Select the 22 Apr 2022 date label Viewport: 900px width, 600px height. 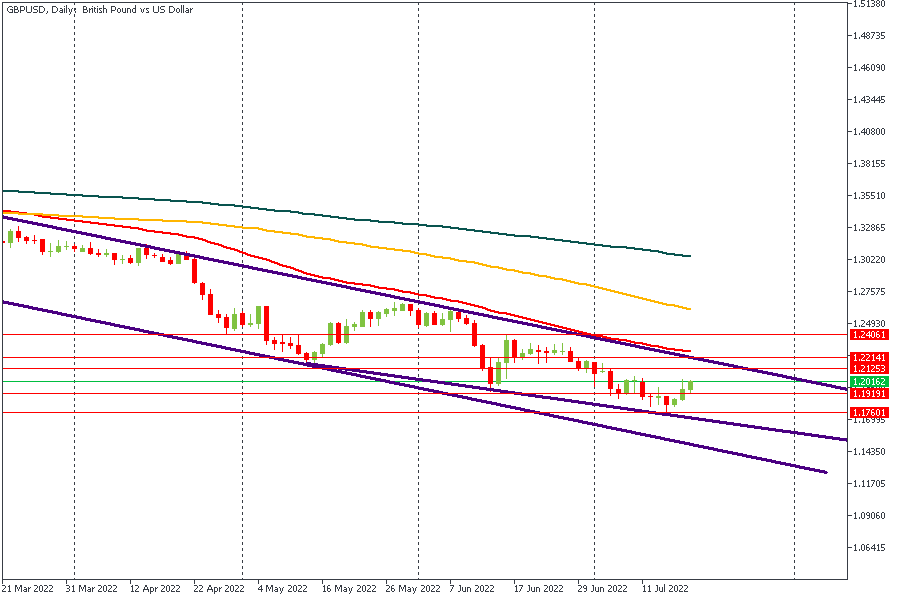[219, 589]
